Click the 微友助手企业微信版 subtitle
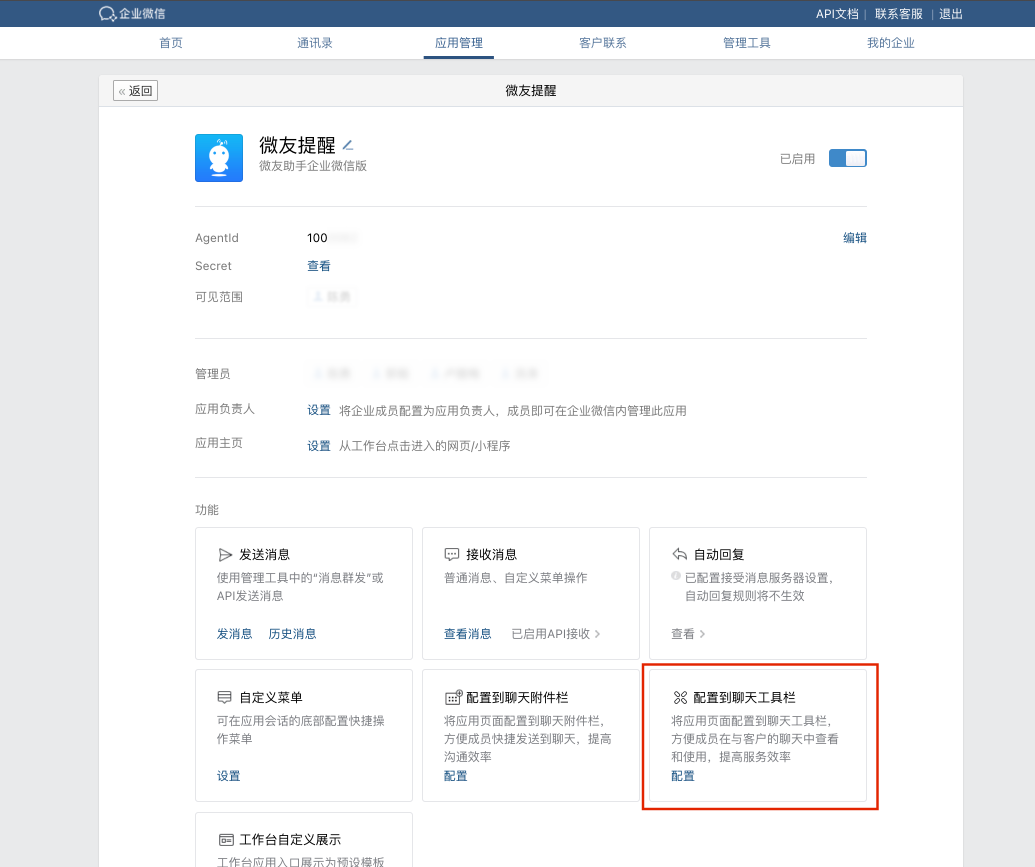Image resolution: width=1035 pixels, height=867 pixels. point(312,166)
